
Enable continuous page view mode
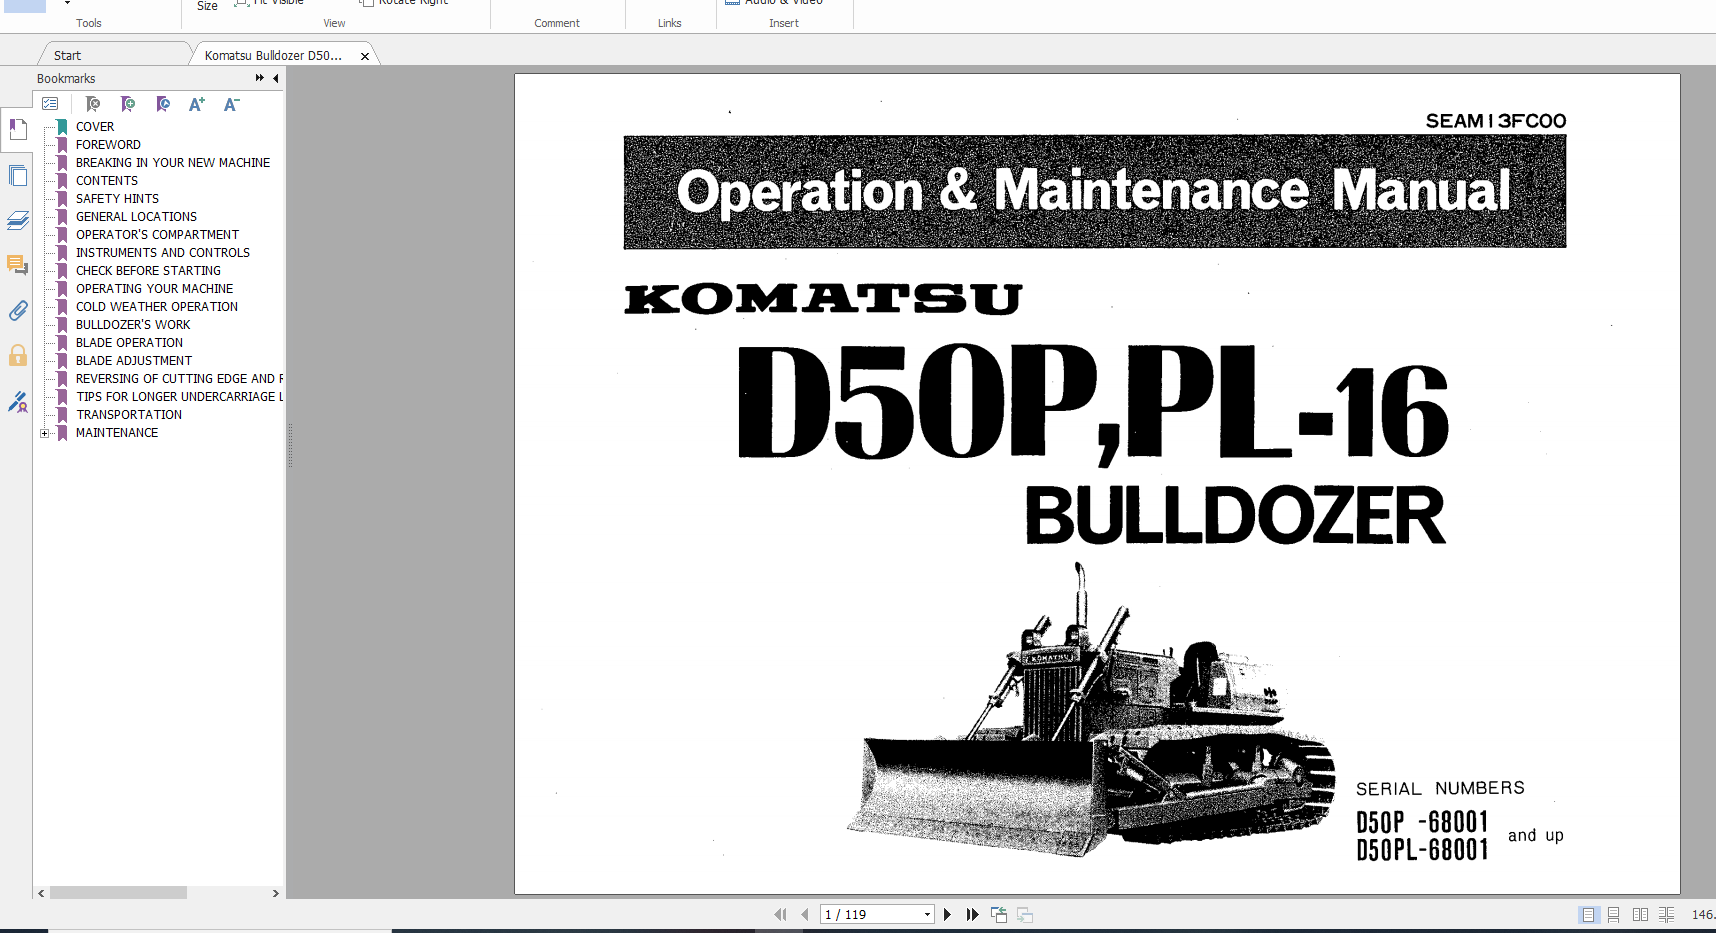pyautogui.click(x=1614, y=914)
